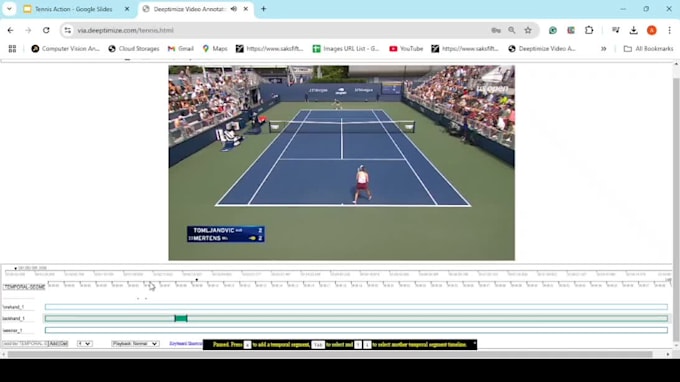Select the Deeptimize Video Annotator tab
This screenshot has width=680, height=382.
coord(189,9)
